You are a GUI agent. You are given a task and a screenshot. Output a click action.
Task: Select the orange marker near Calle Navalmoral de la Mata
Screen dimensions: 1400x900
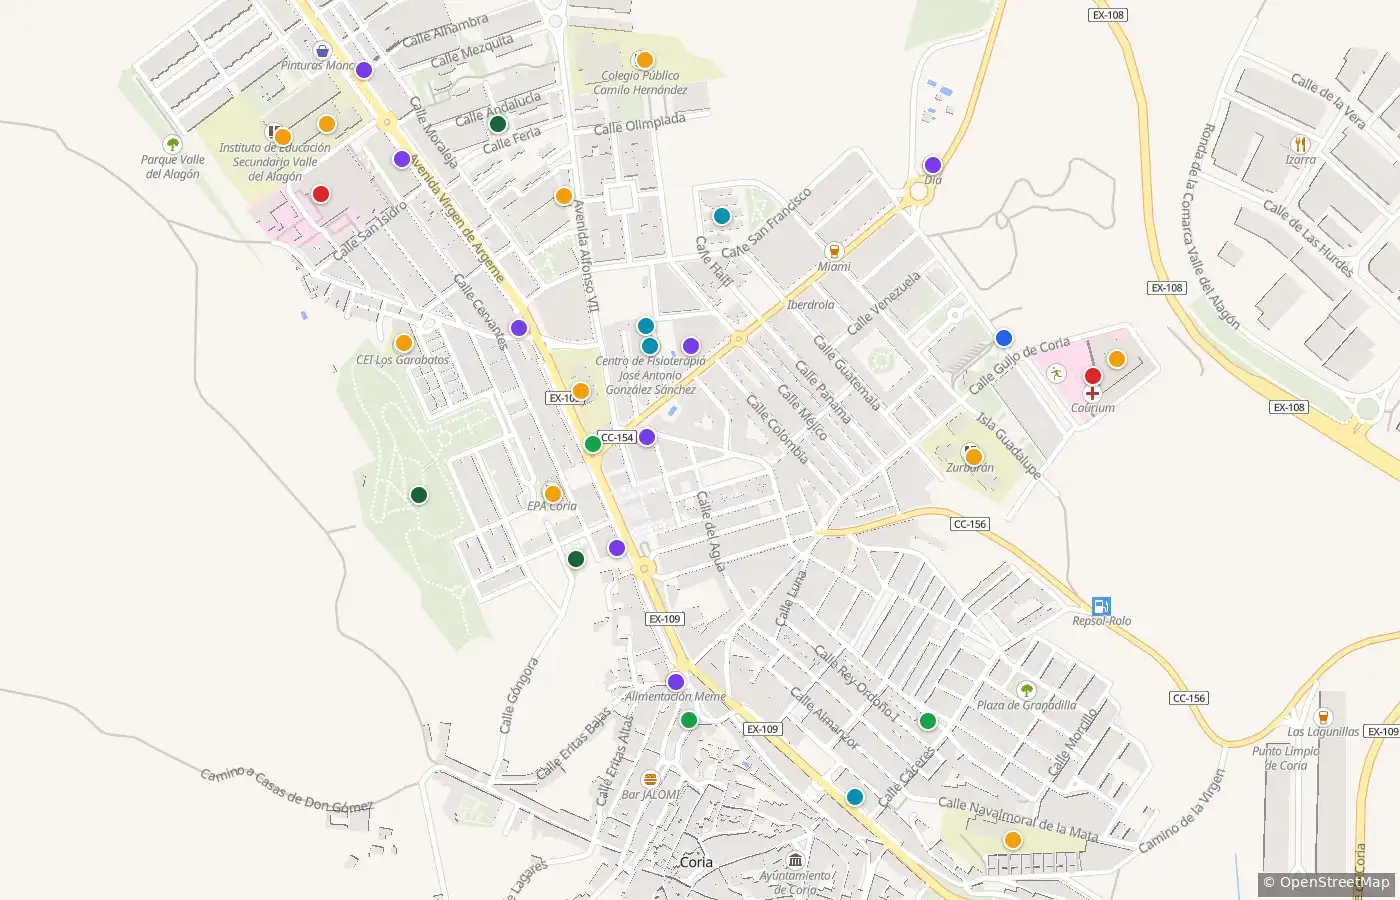tap(1013, 840)
